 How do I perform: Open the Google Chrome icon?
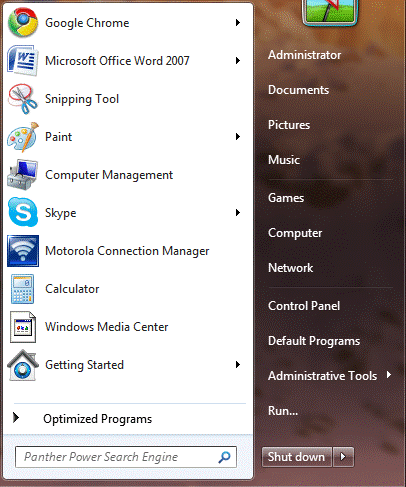click(x=23, y=23)
